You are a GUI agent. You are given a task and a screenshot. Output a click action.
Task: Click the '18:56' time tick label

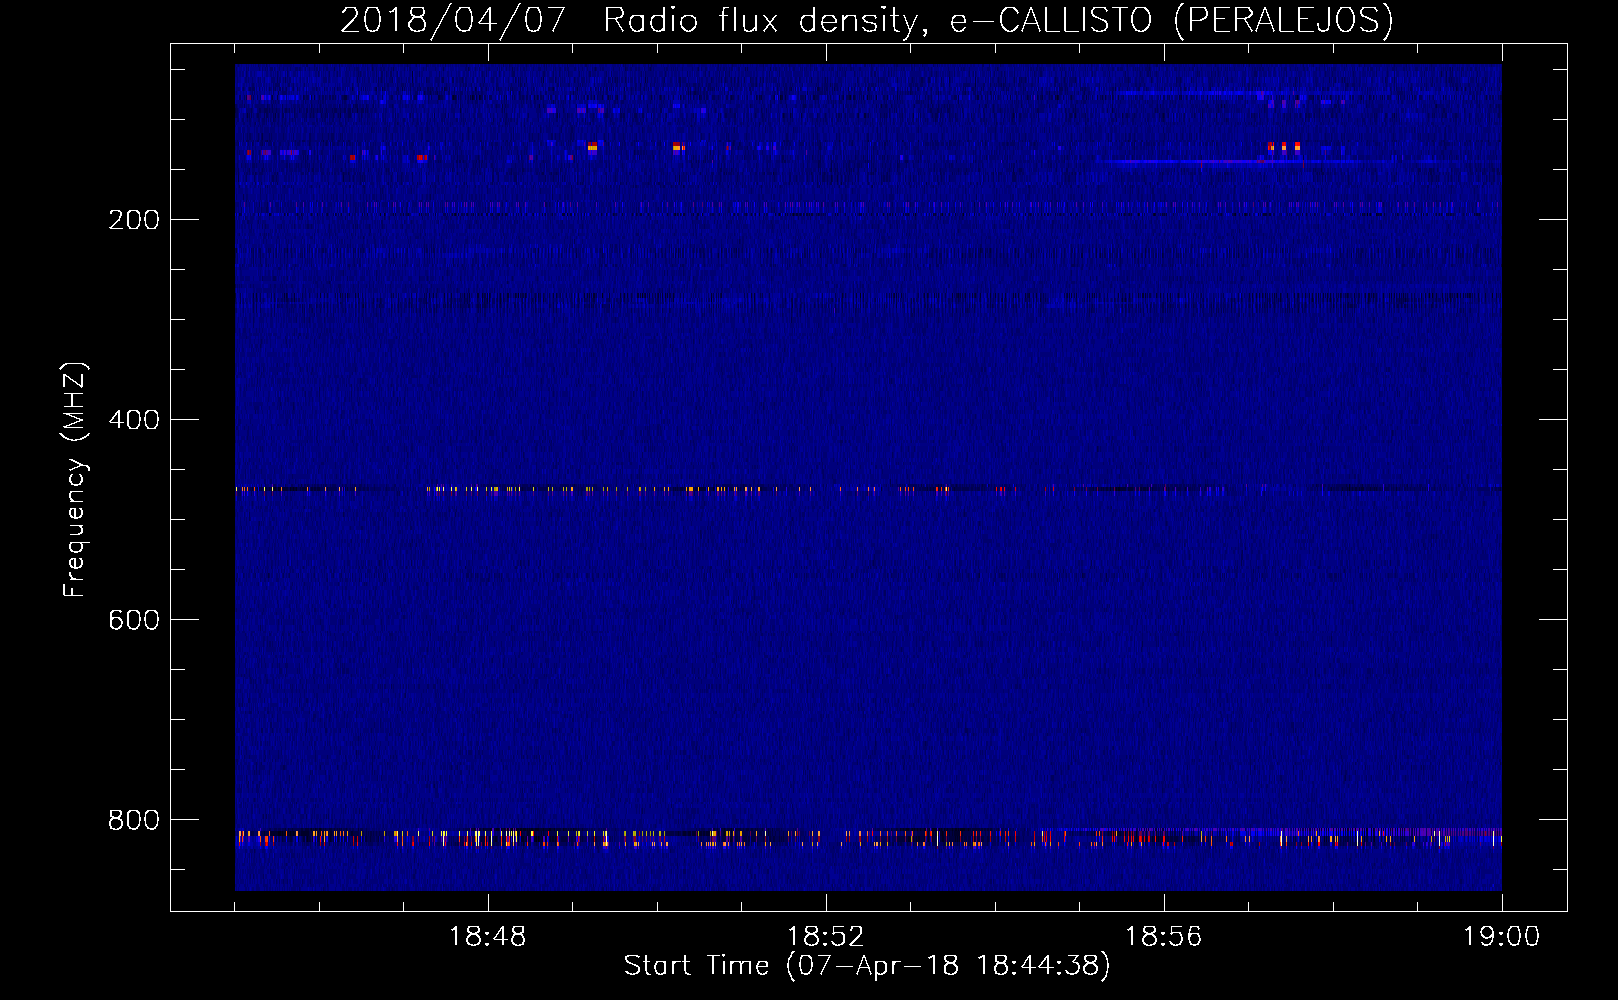point(1164,937)
